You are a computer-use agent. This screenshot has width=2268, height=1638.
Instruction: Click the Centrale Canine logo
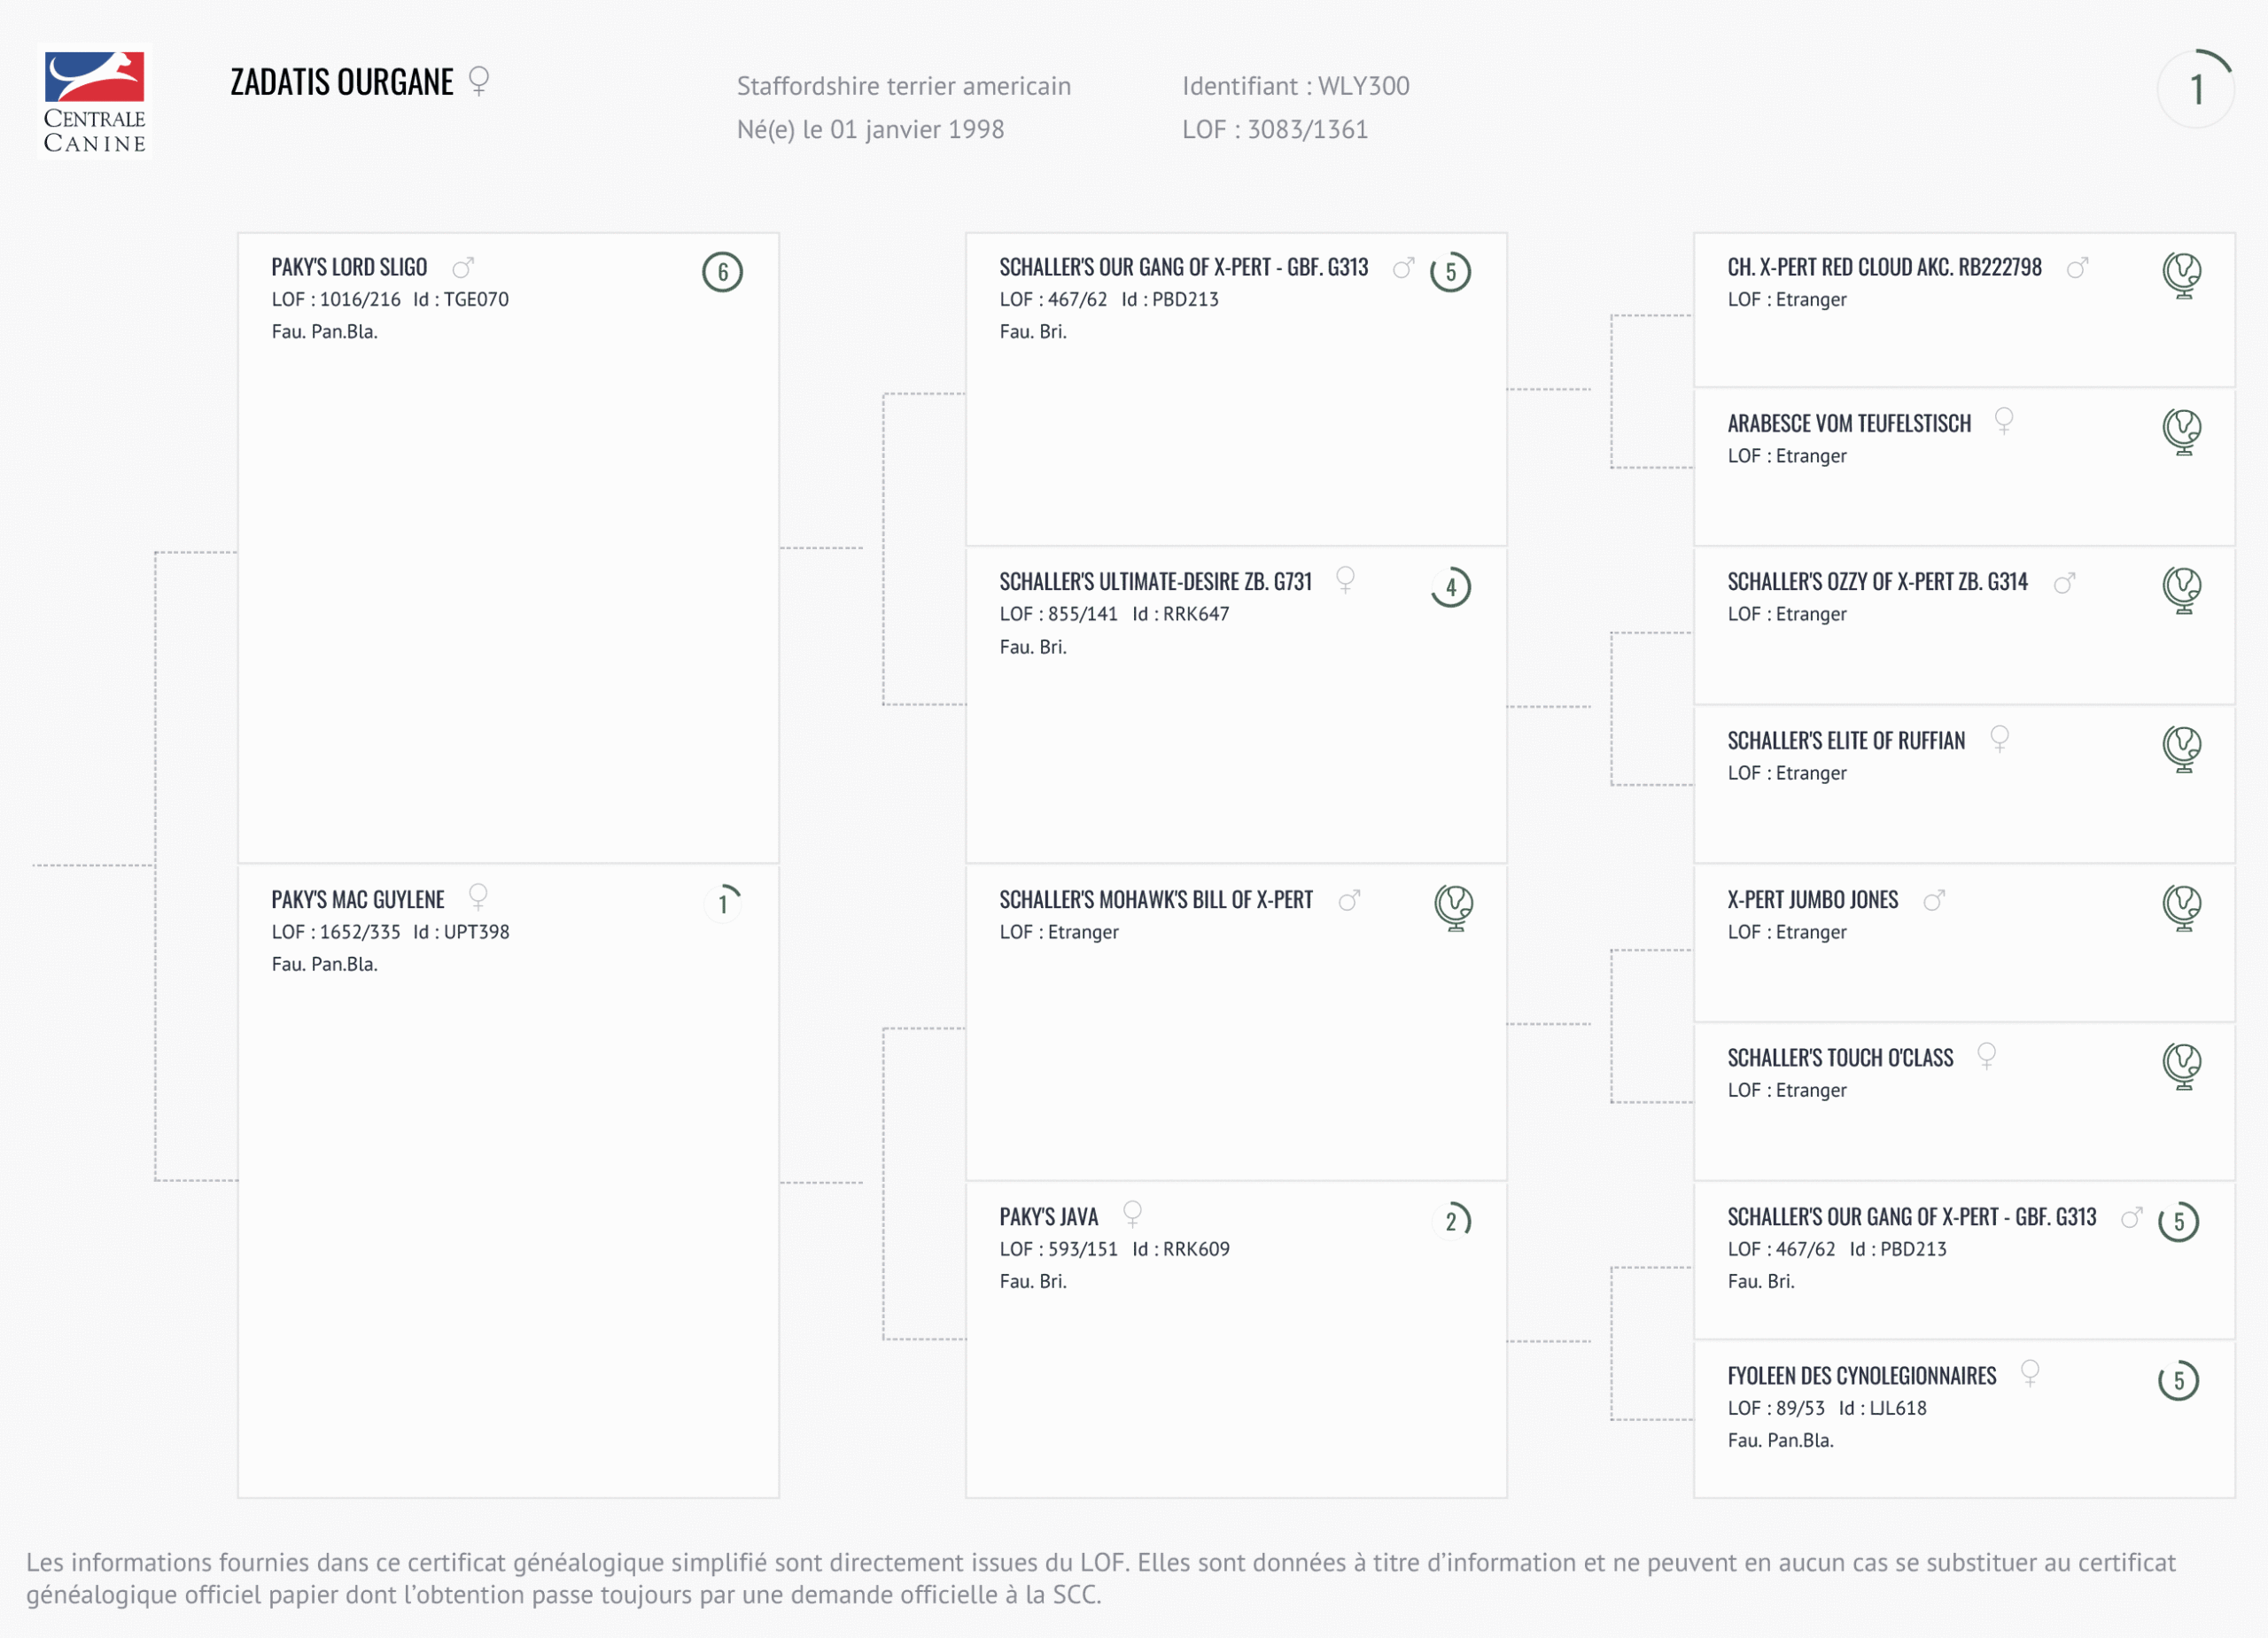pos(95,102)
